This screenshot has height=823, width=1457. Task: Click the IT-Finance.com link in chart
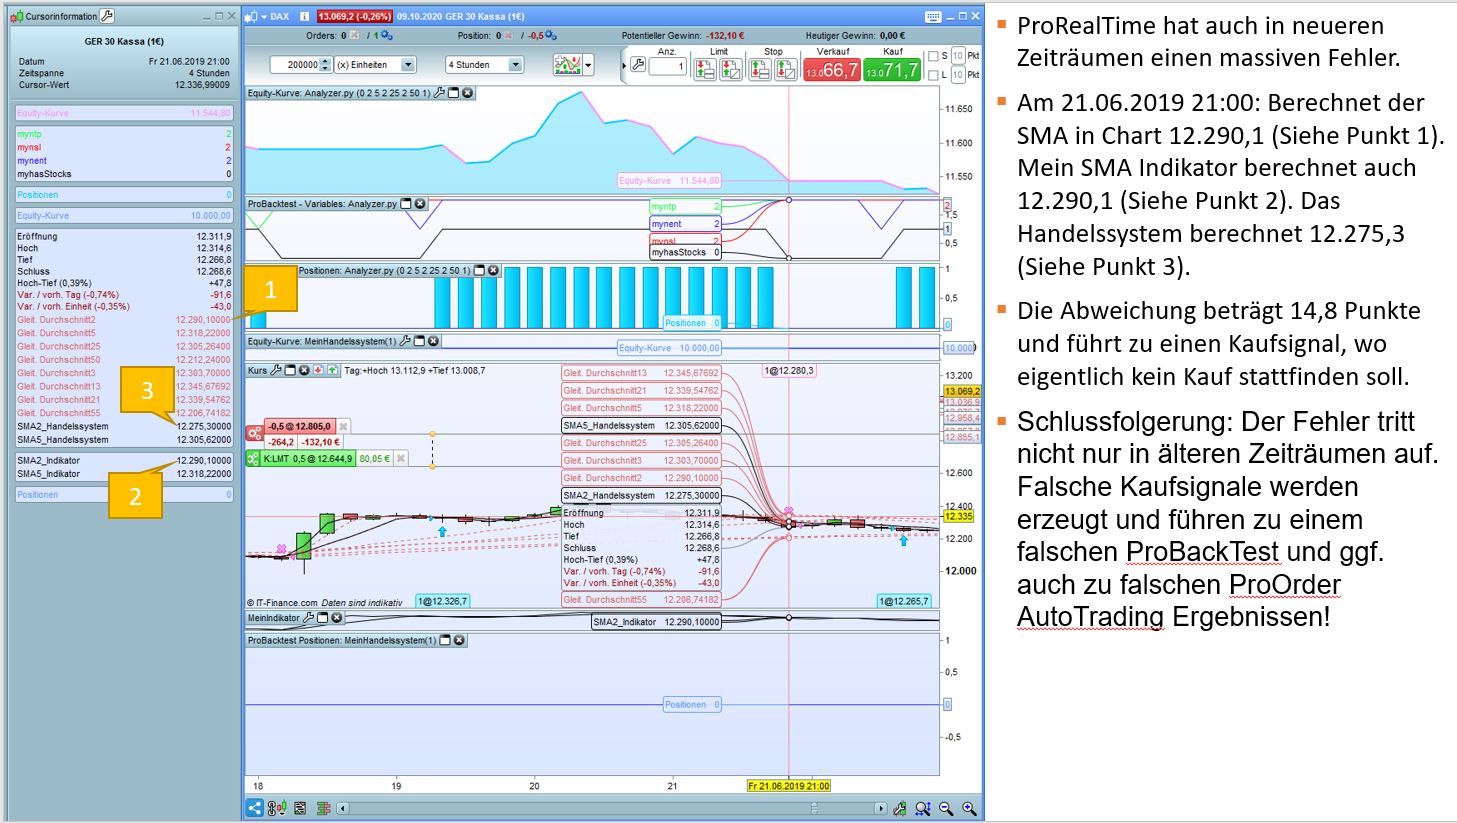click(x=283, y=603)
